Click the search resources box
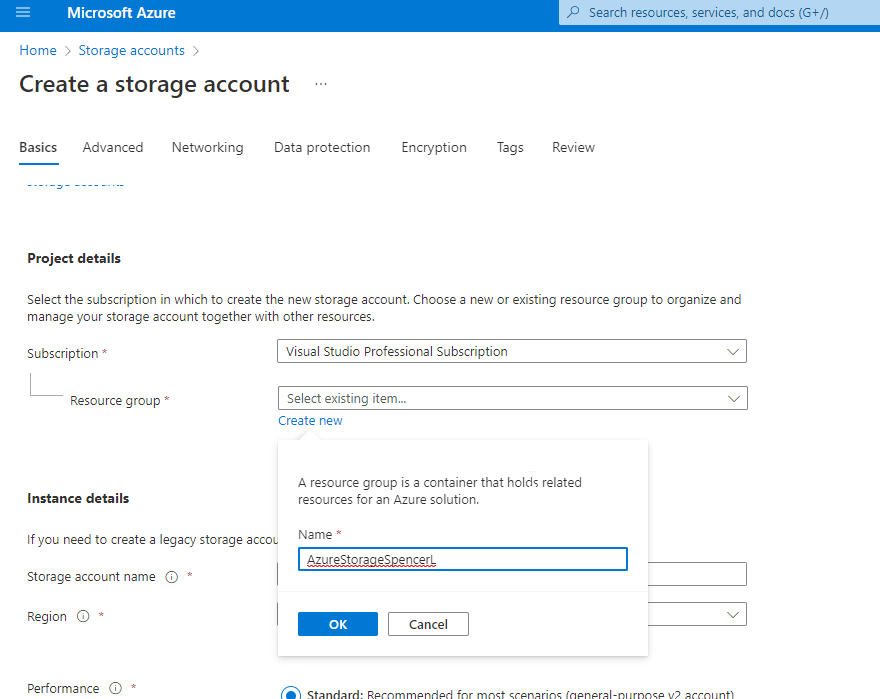Viewport: 880px width, 699px height. coord(719,12)
